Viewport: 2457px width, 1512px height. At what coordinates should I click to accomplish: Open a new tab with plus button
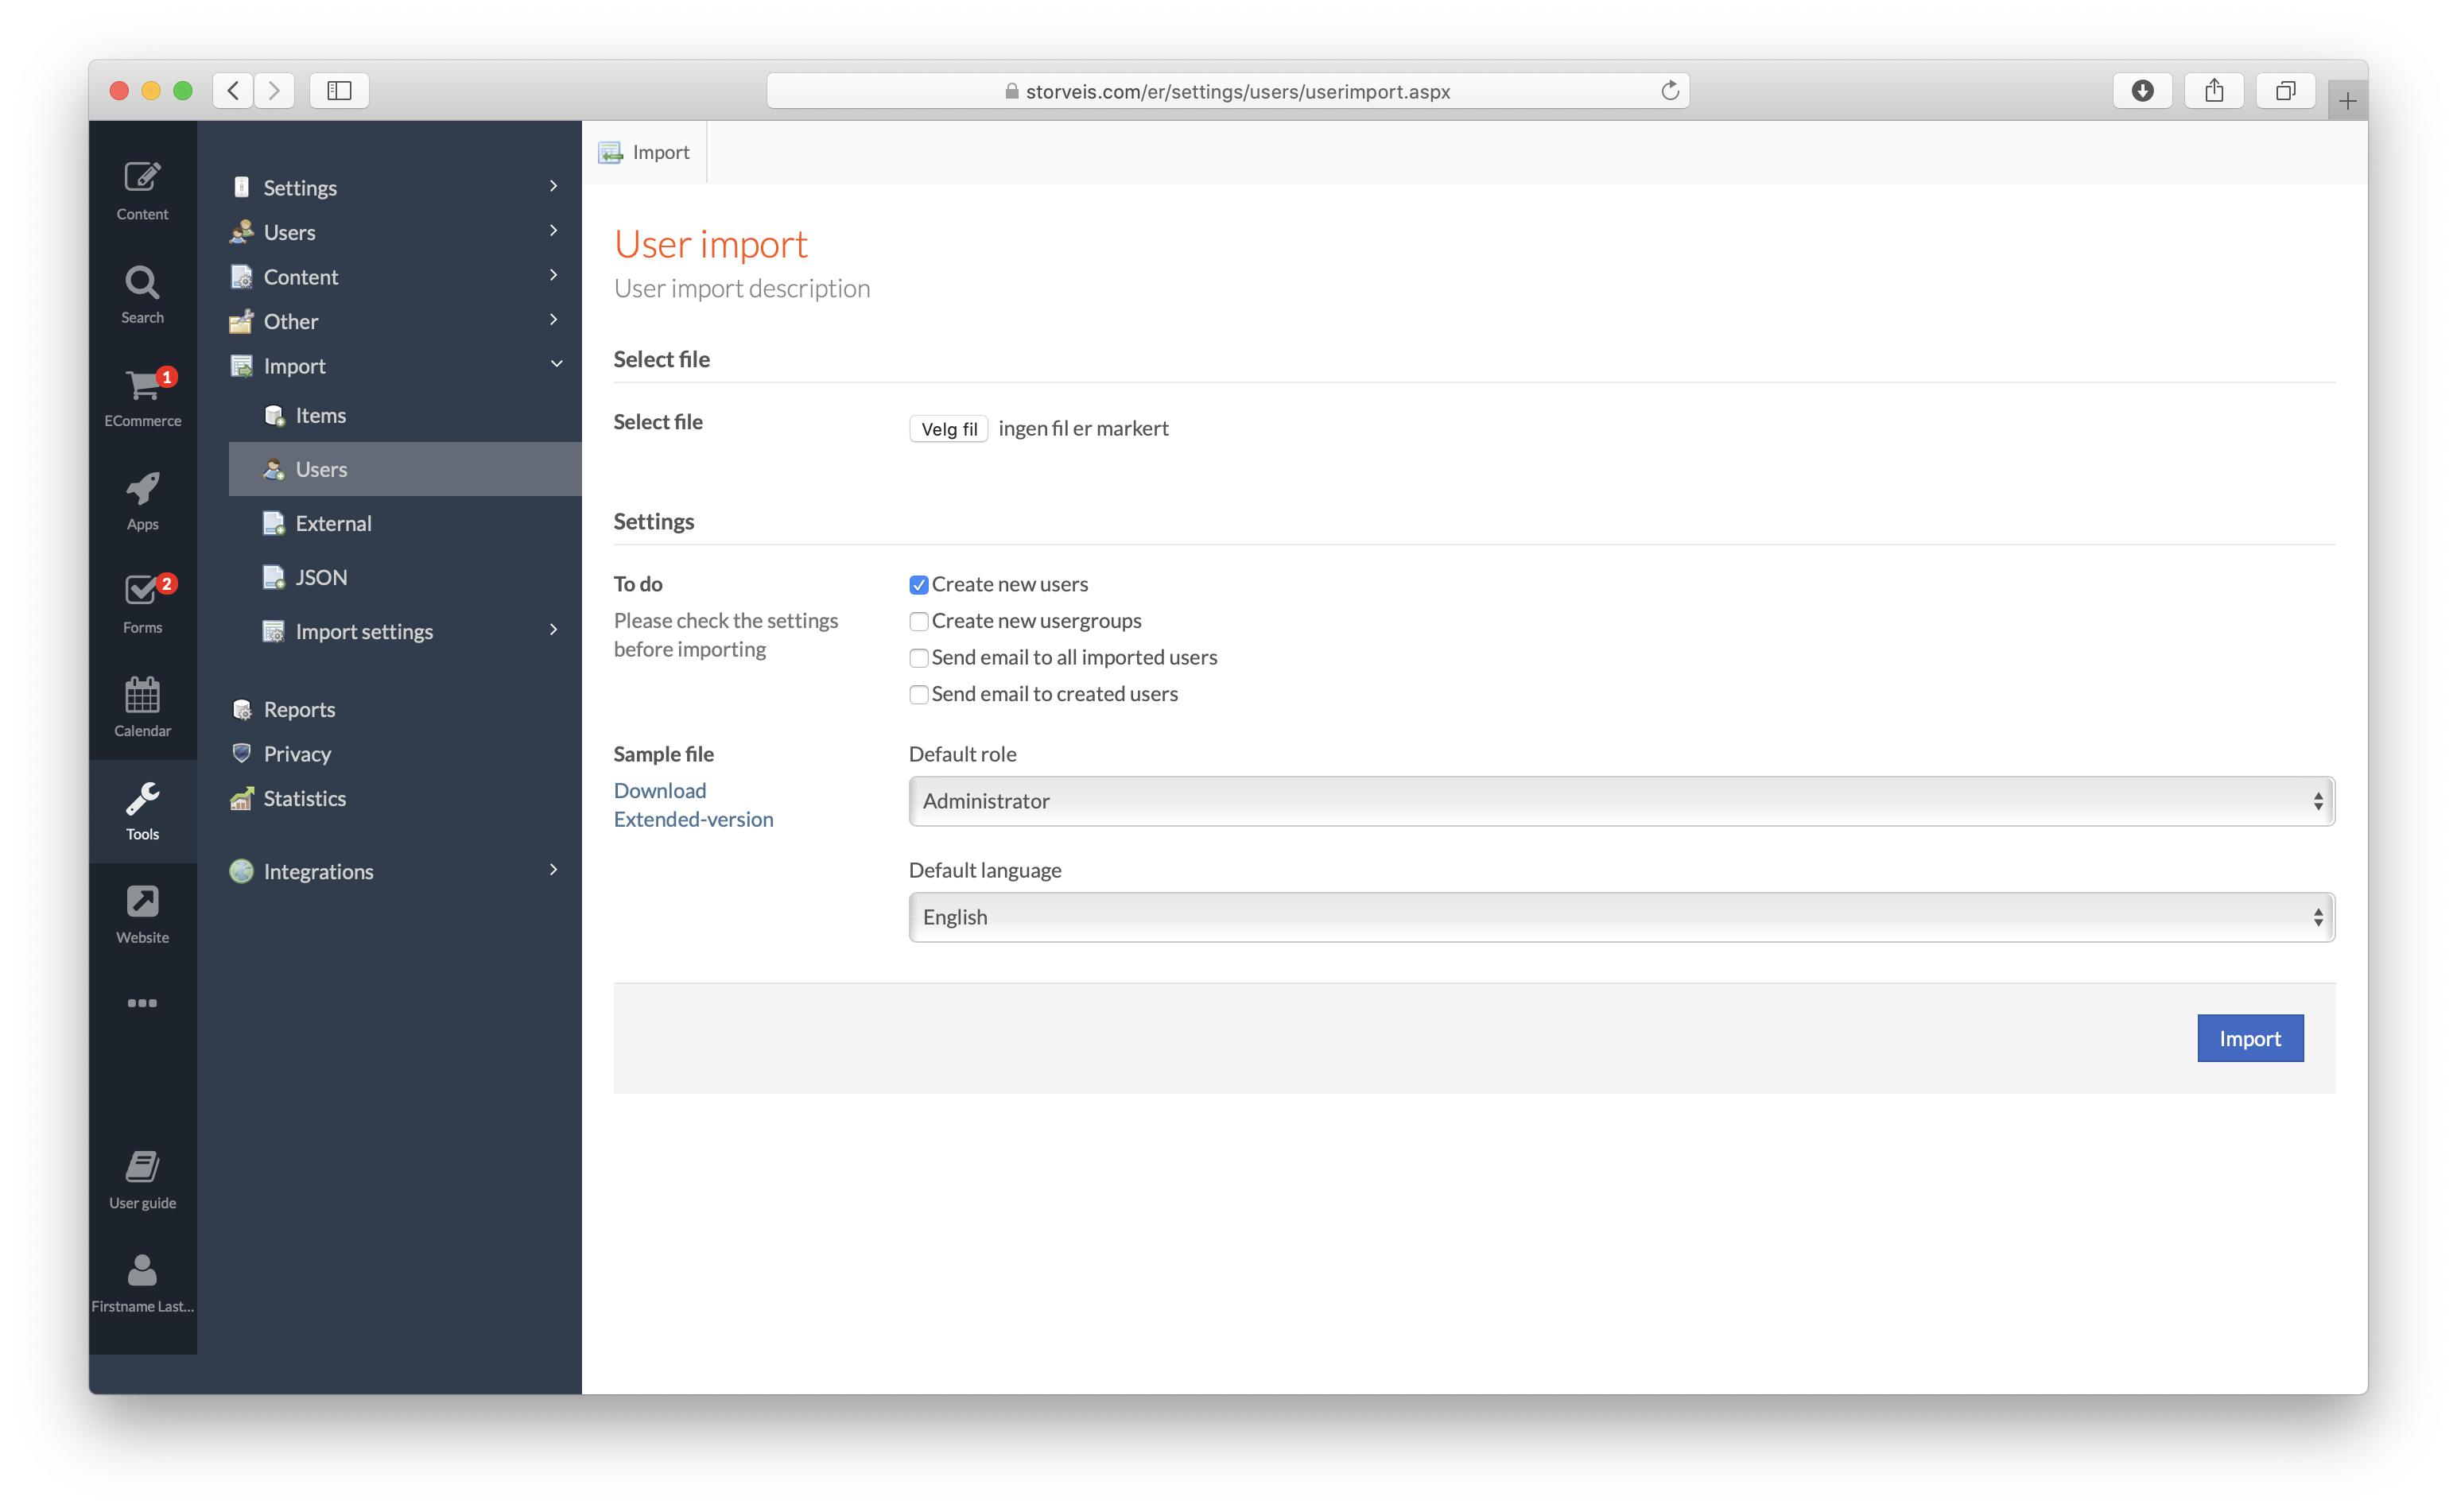2347,100
